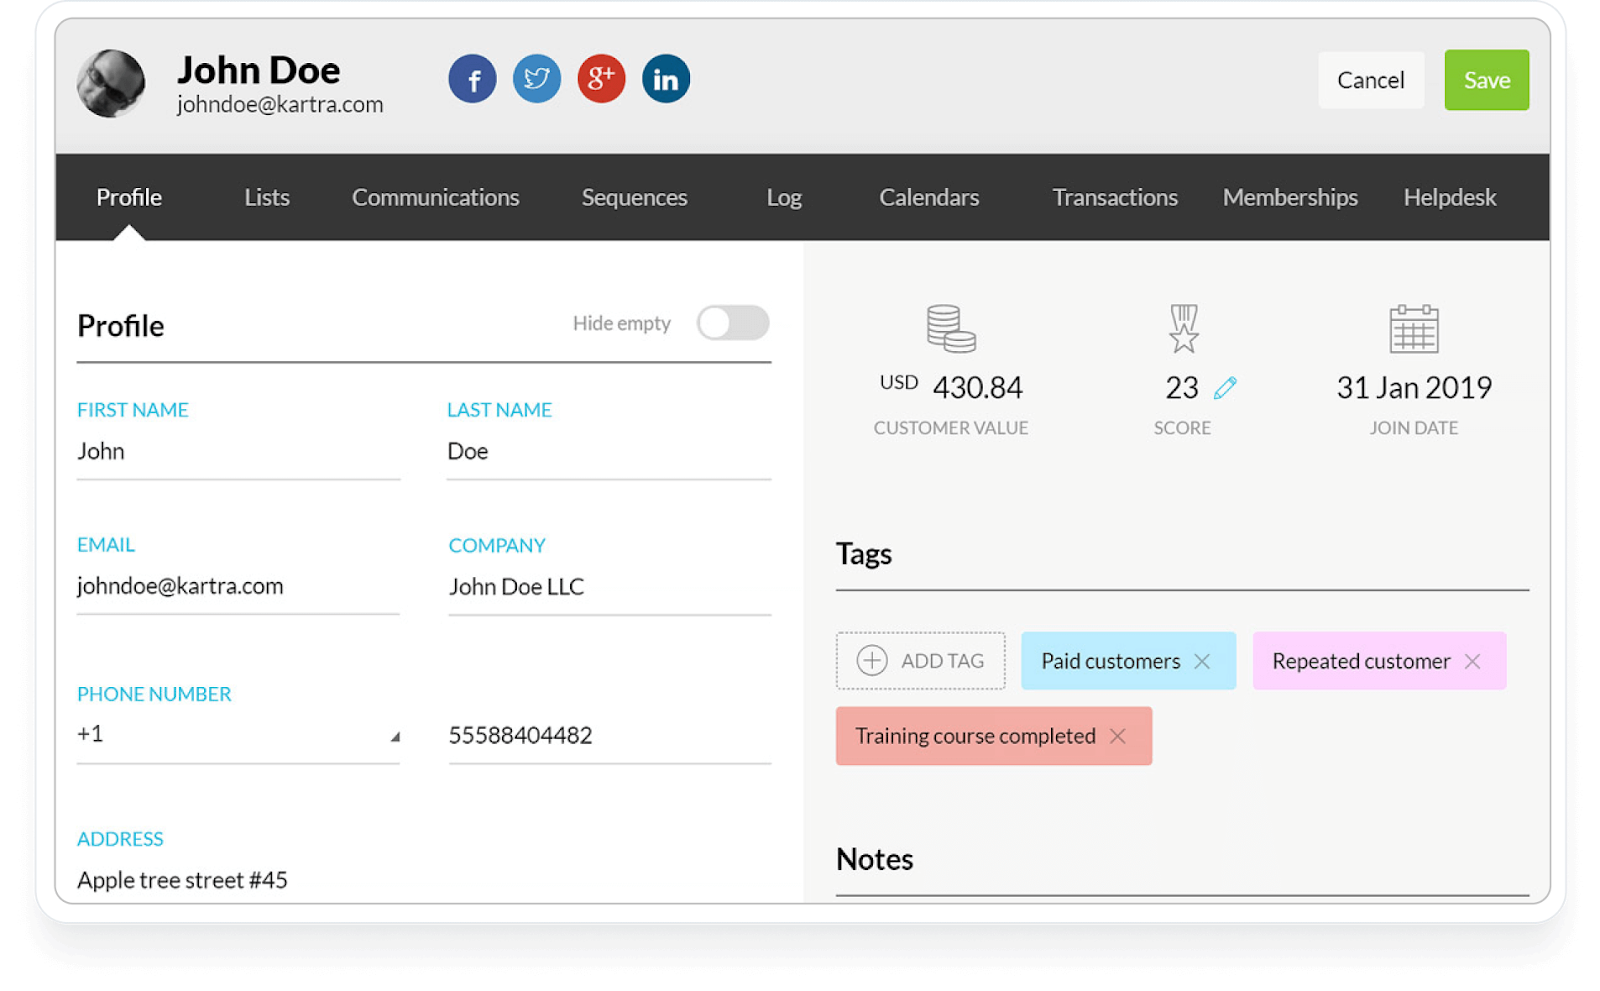Enable the Hide empty toggle
Image resolution: width=1600 pixels, height=991 pixels.
[732, 323]
